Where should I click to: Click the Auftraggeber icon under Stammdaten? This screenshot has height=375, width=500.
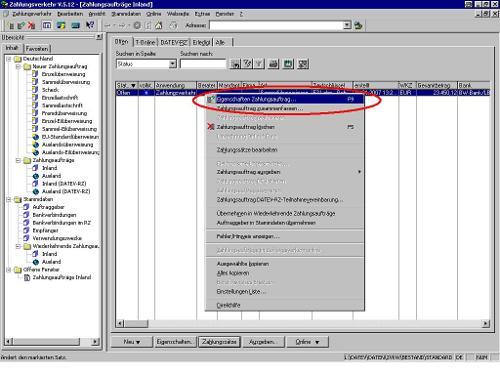point(26,207)
